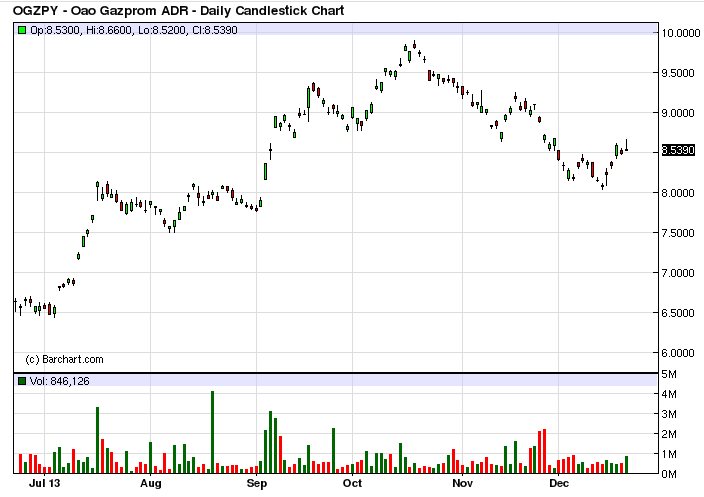
Task: Click the 'Dec' date axis label
Action: click(x=559, y=484)
